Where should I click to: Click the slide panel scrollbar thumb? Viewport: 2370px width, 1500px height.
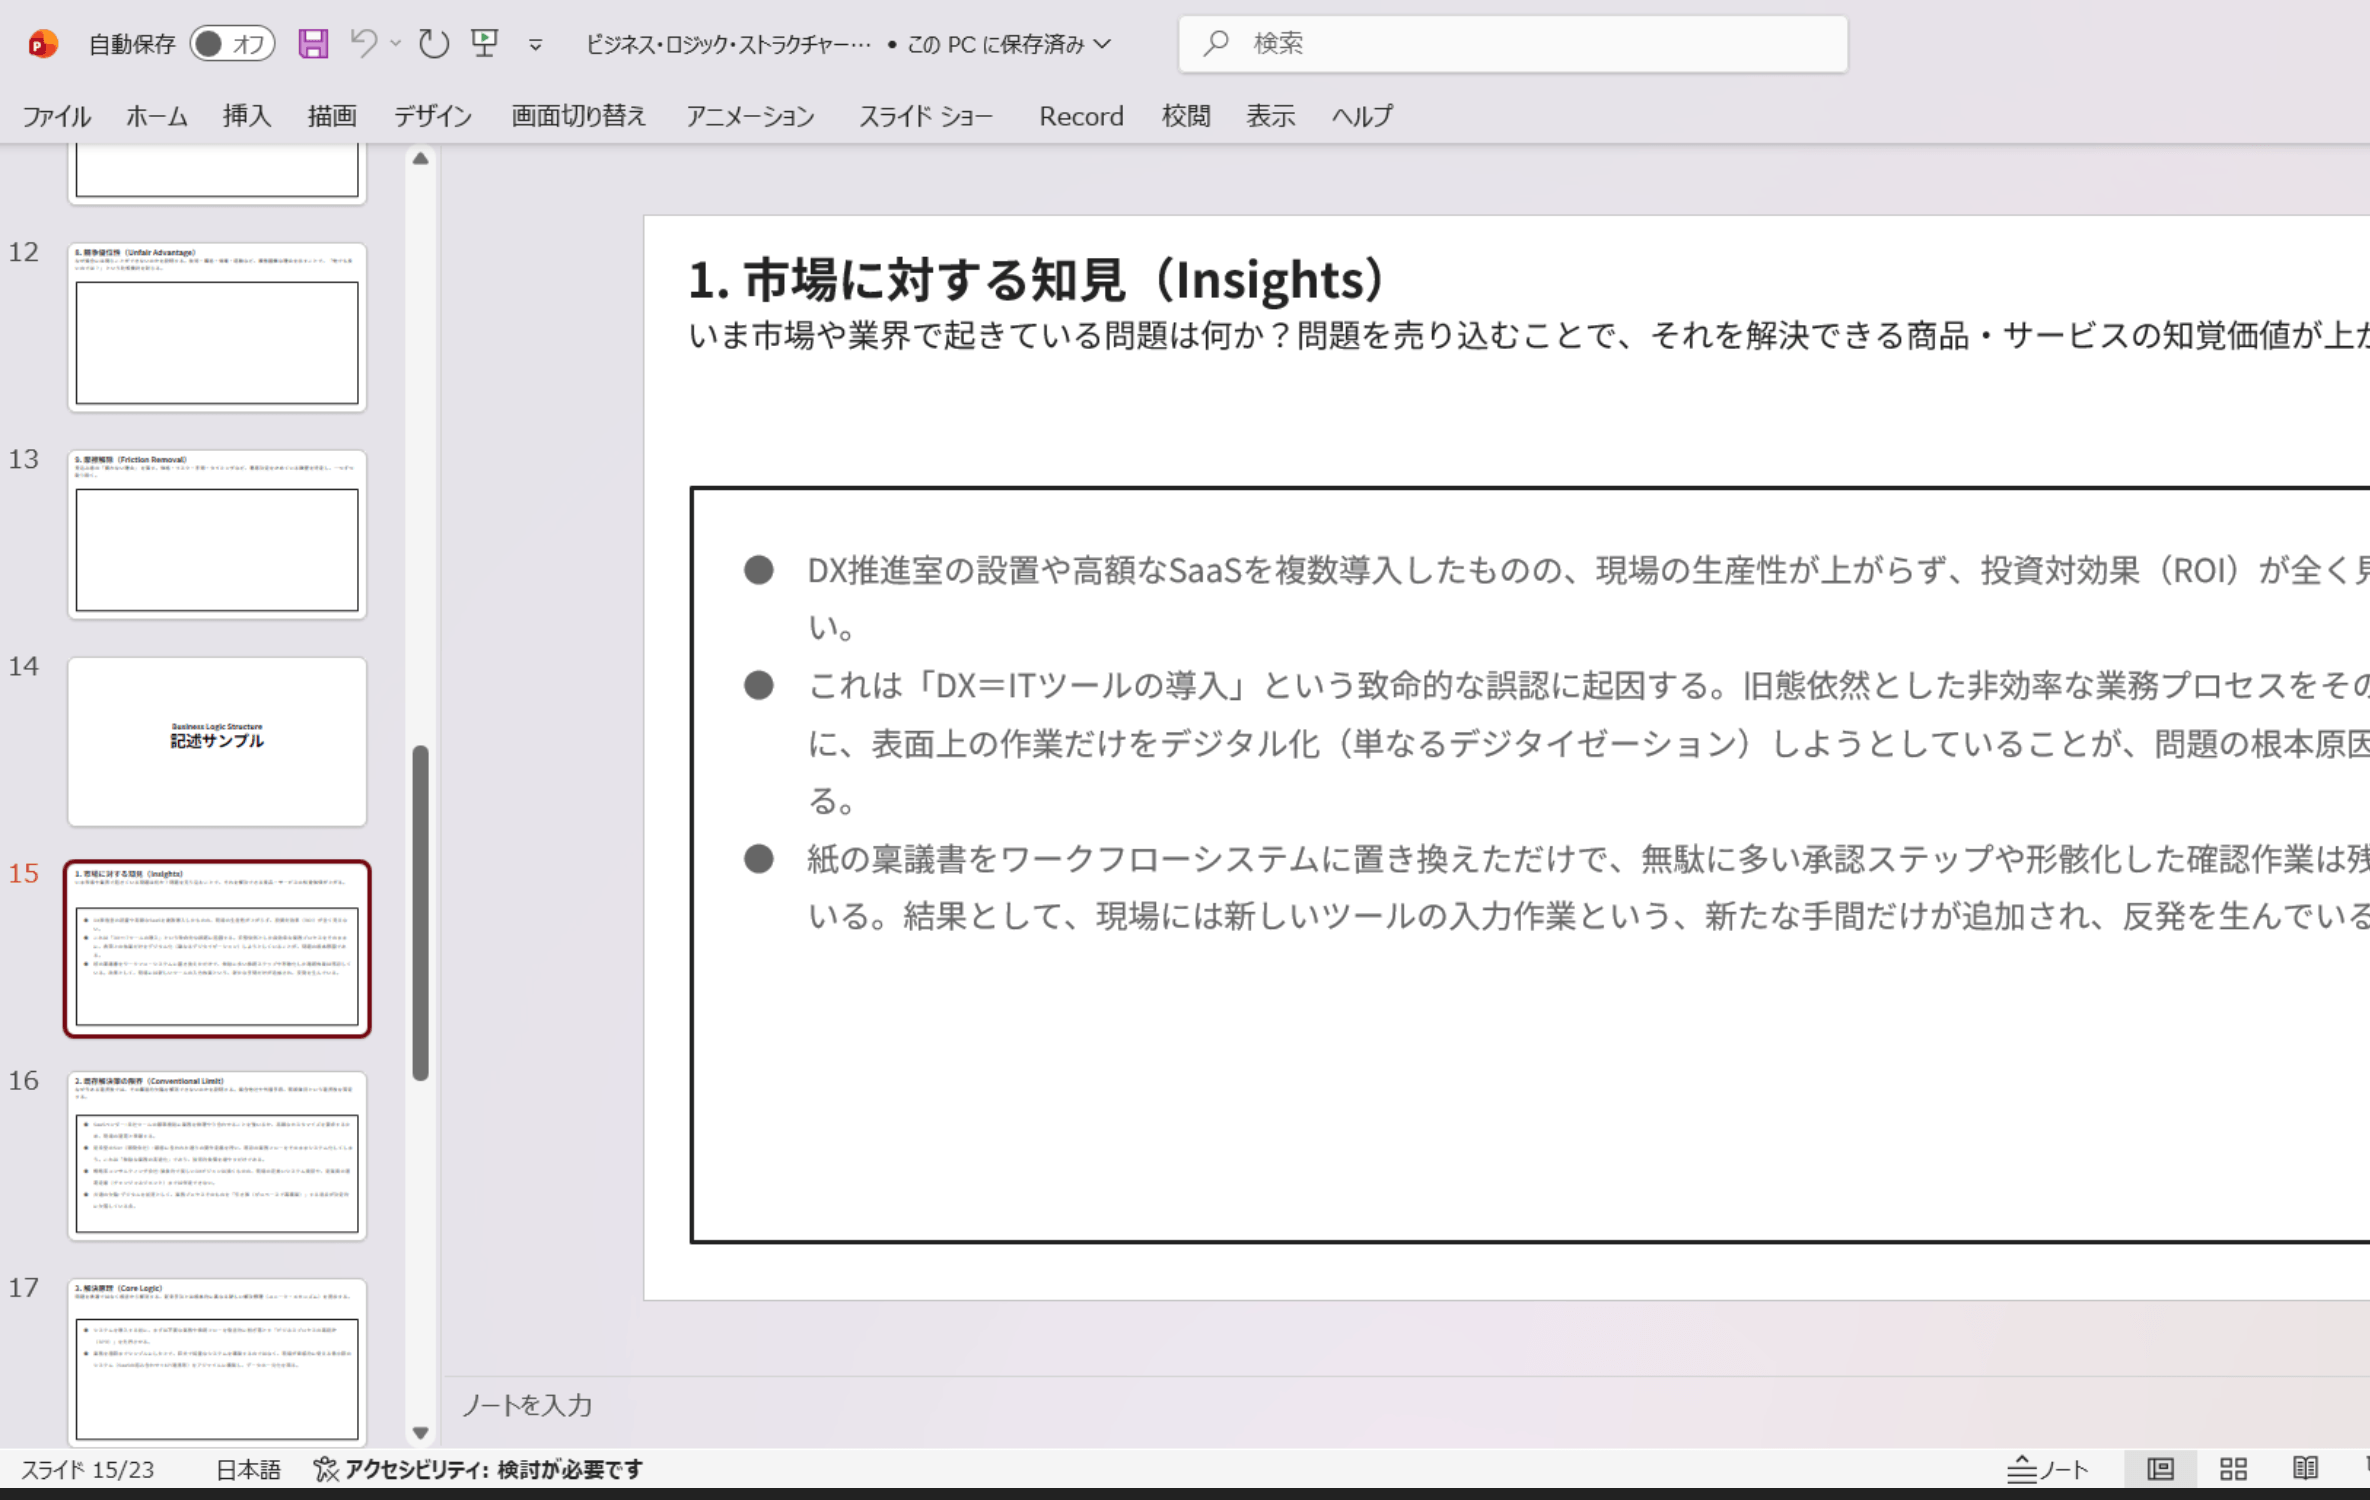(421, 912)
